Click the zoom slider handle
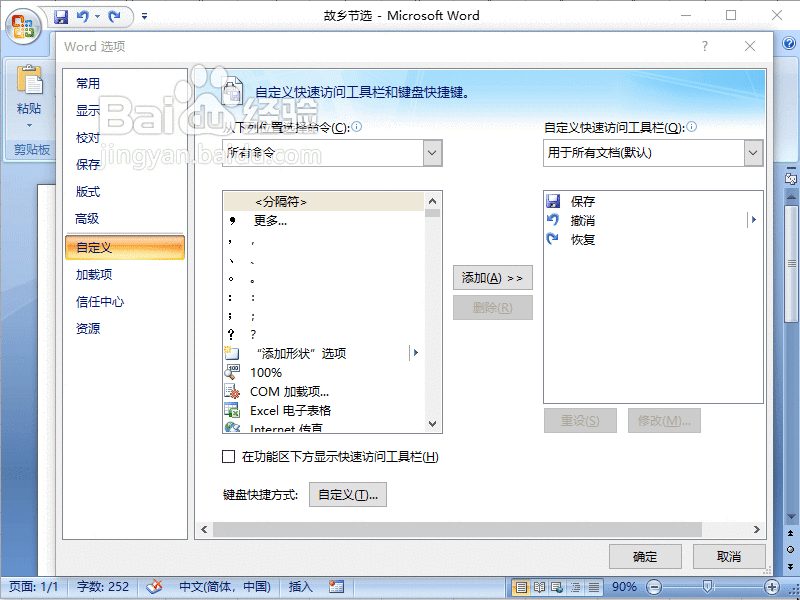This screenshot has width=800, height=600. (x=707, y=587)
